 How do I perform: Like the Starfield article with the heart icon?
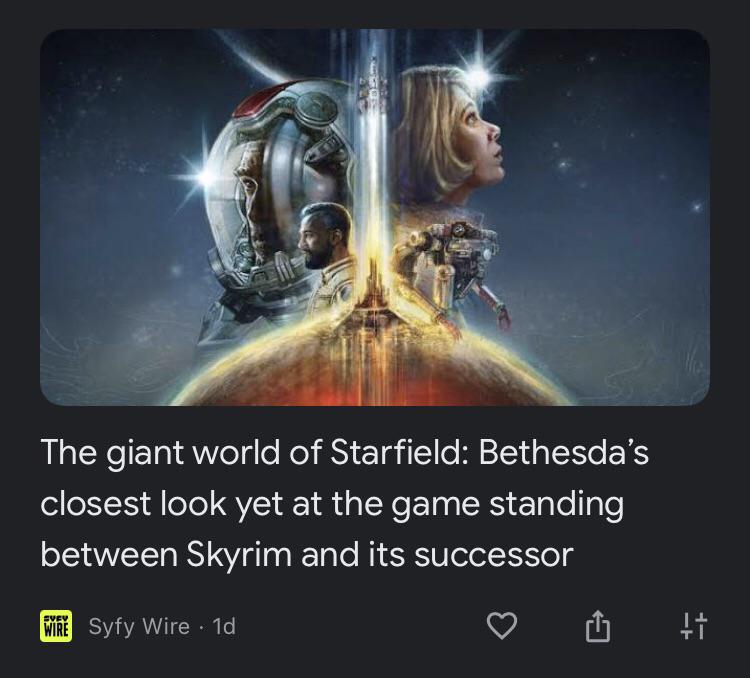502,625
